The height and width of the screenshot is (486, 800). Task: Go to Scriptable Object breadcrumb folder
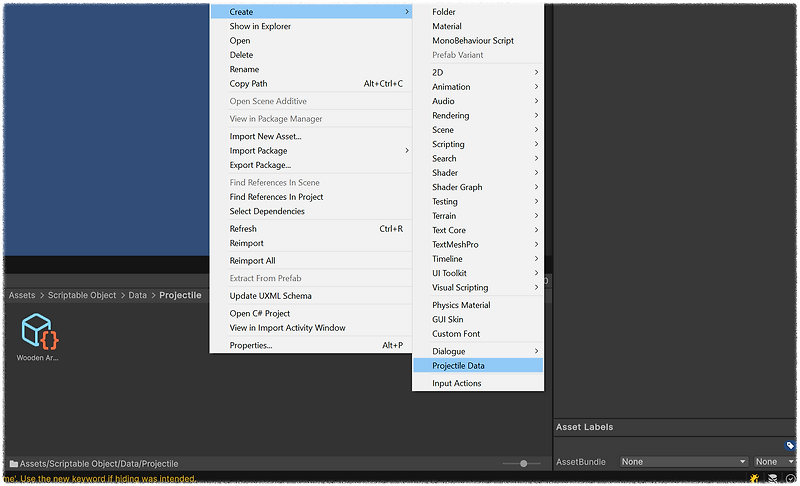pos(82,295)
